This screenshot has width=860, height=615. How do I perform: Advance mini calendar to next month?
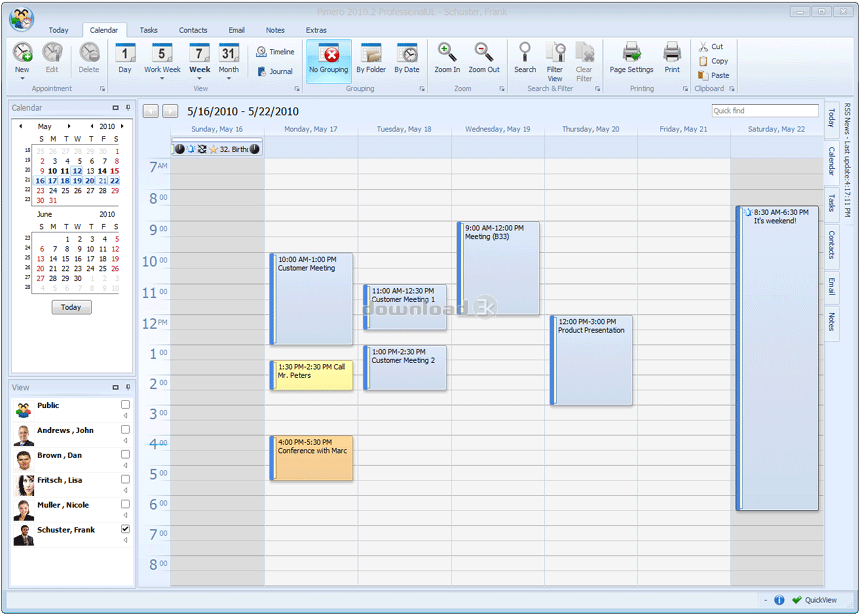tap(69, 126)
